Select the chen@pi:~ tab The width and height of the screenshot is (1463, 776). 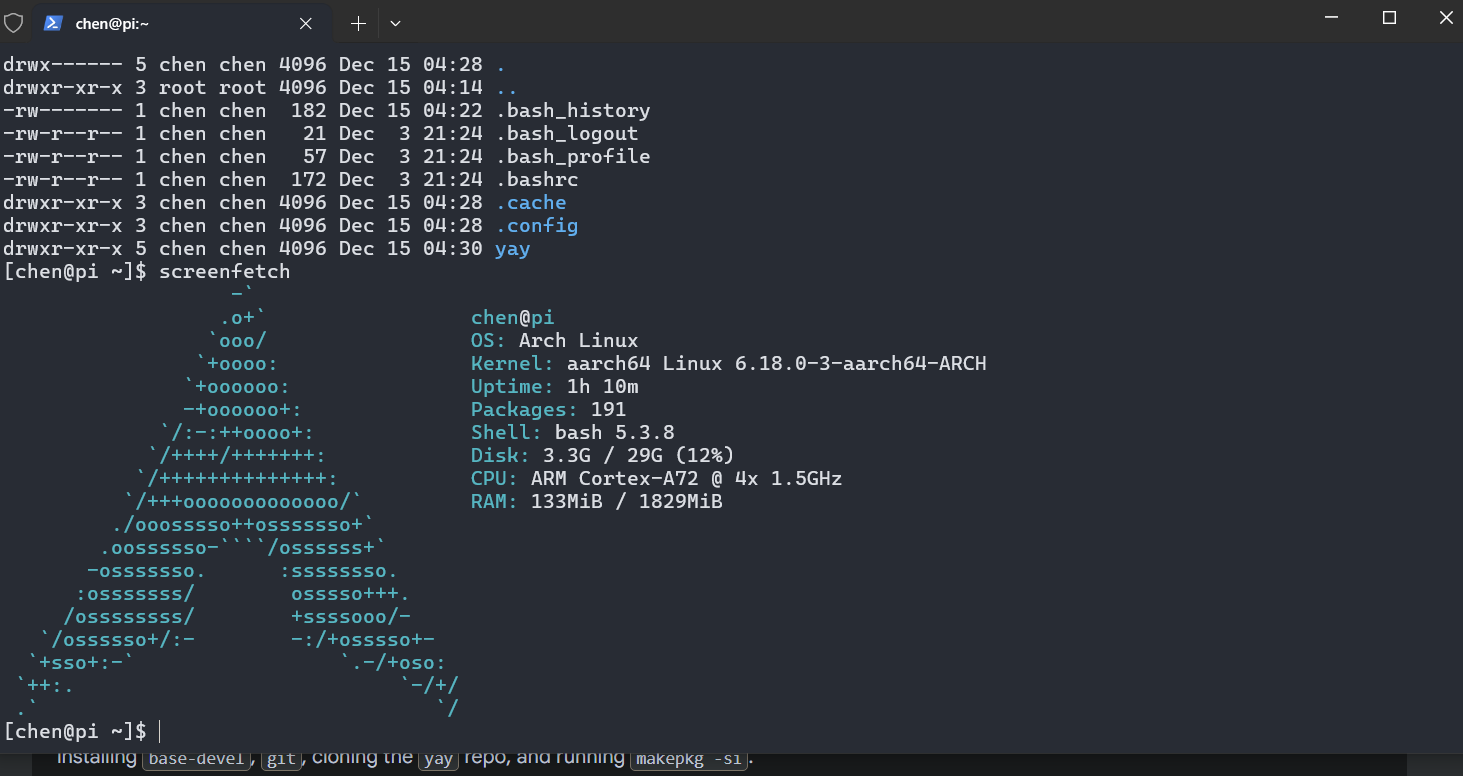pyautogui.click(x=181, y=23)
